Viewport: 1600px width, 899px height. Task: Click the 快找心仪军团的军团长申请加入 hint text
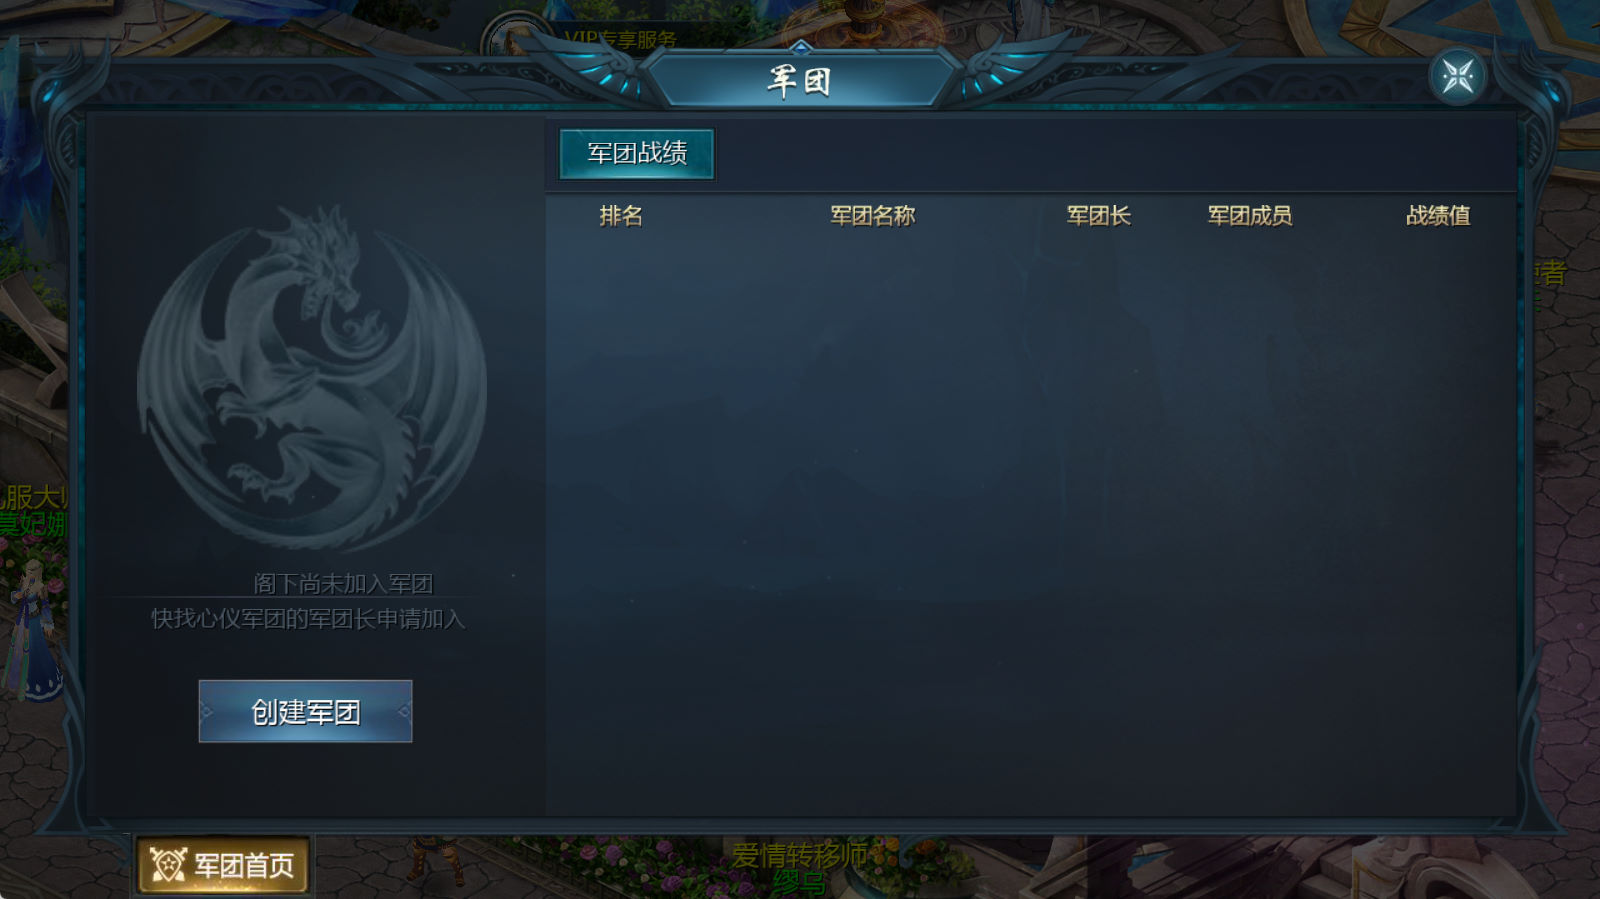[308, 619]
